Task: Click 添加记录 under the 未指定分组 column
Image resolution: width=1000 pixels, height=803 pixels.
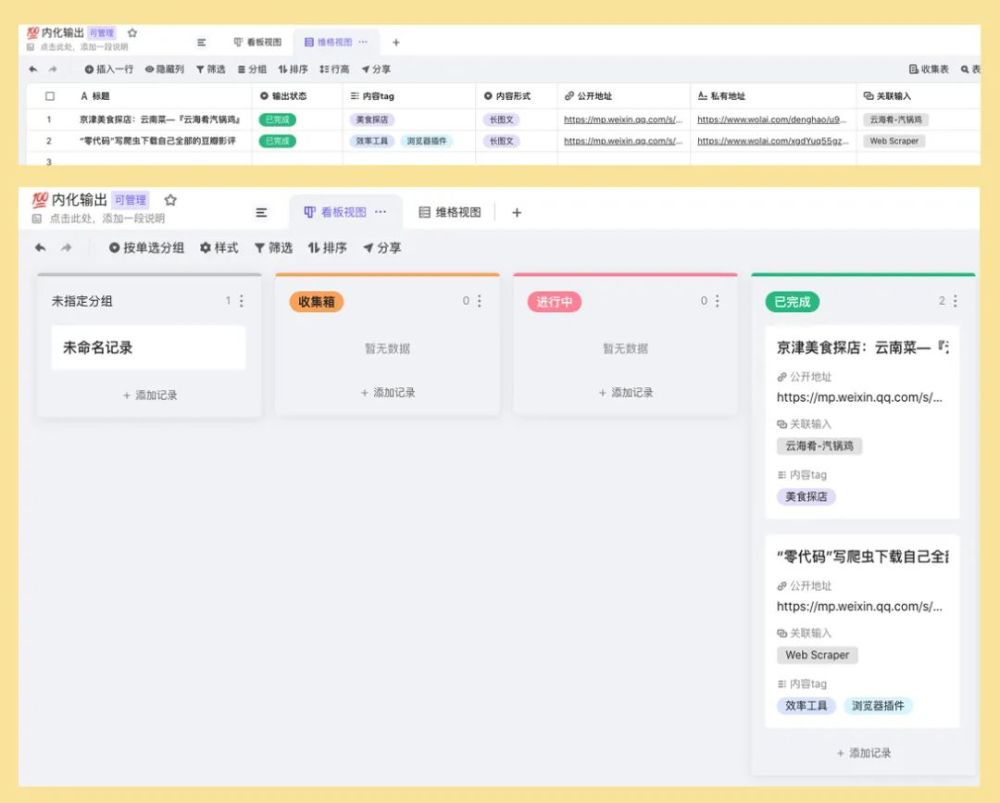Action: point(150,395)
